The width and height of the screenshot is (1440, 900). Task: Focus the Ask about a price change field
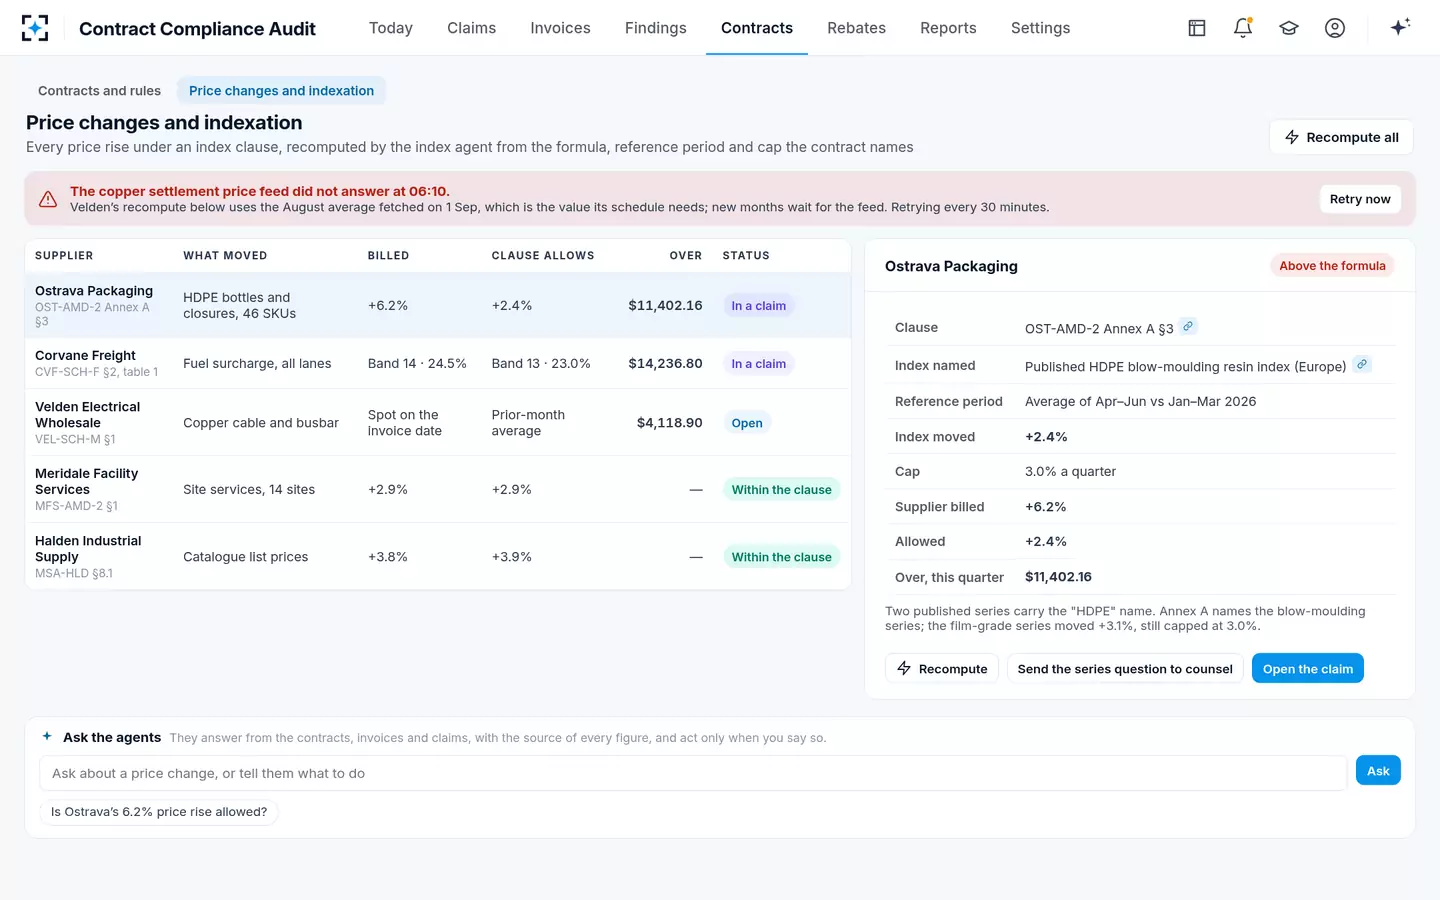(x=693, y=773)
